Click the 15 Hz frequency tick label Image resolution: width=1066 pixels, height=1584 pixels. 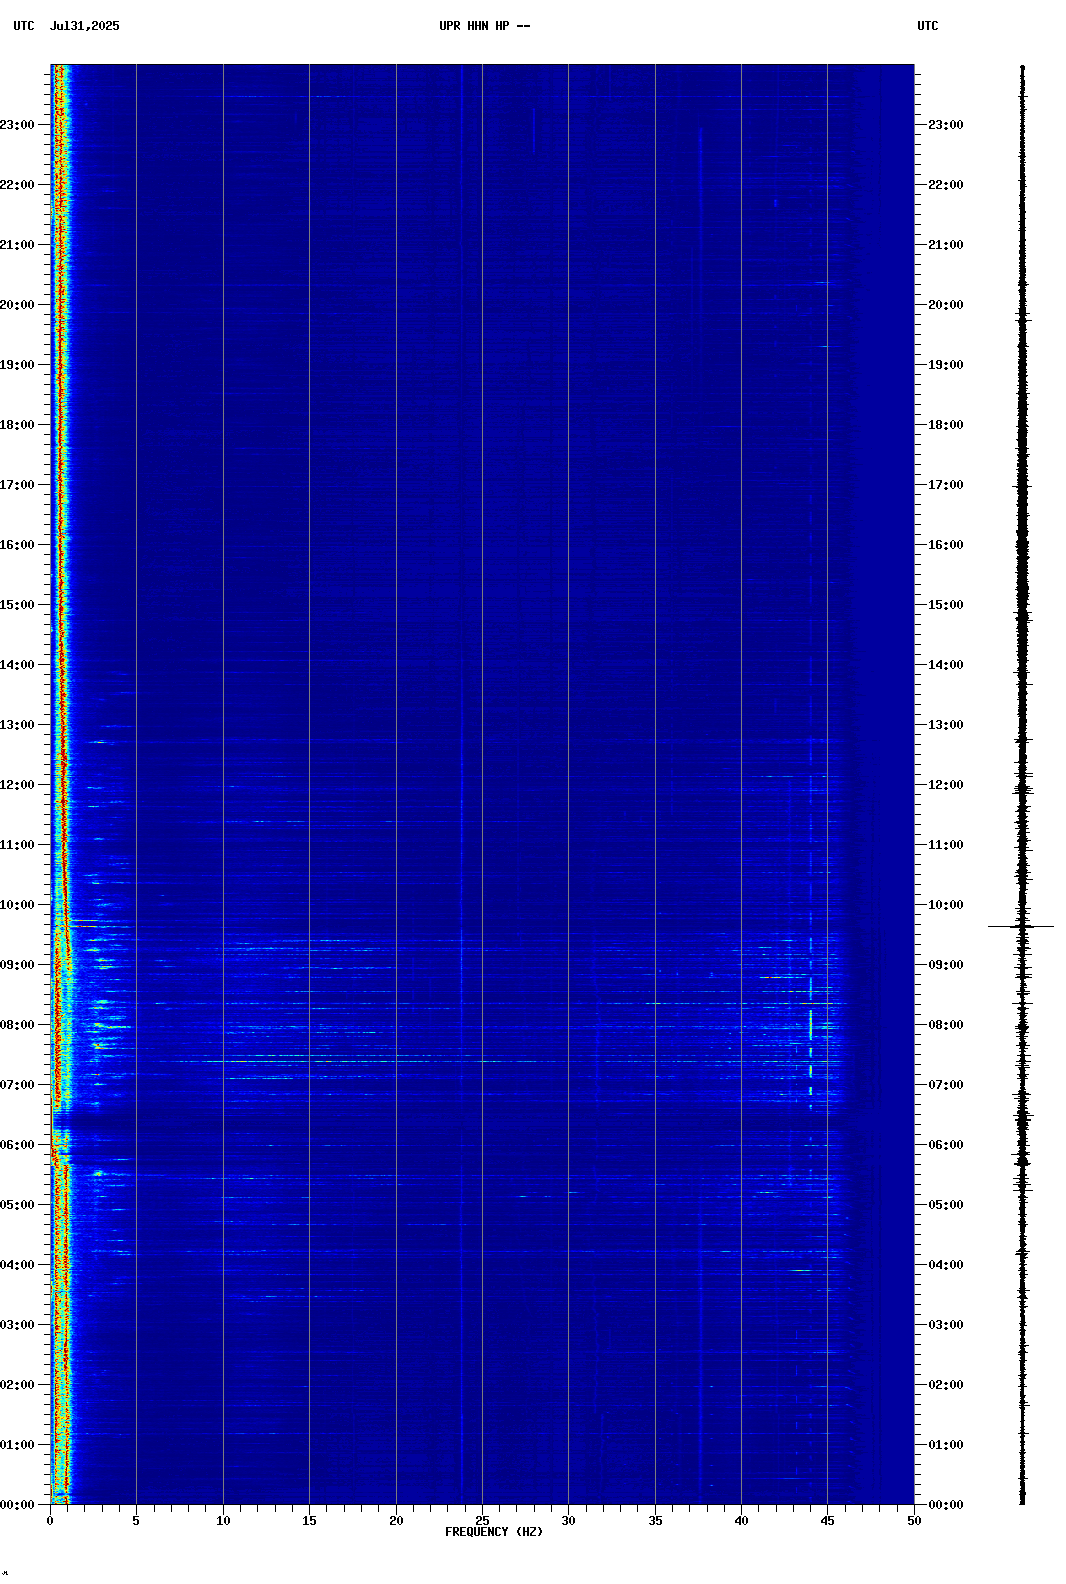click(309, 1521)
